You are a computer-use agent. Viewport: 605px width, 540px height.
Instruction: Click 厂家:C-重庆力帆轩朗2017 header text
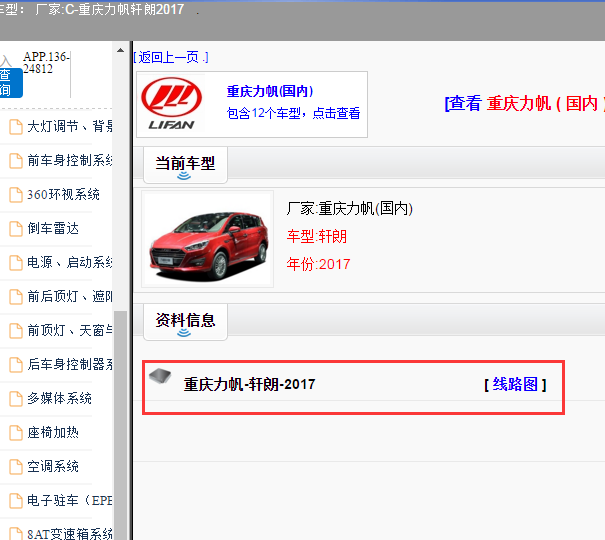pyautogui.click(x=110, y=9)
